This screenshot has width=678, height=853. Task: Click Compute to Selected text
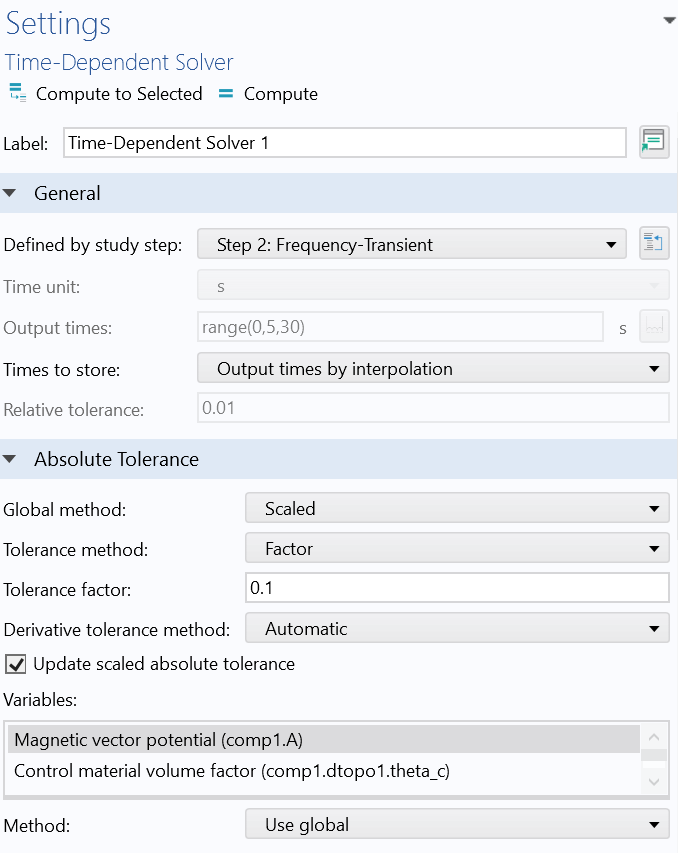tap(119, 94)
